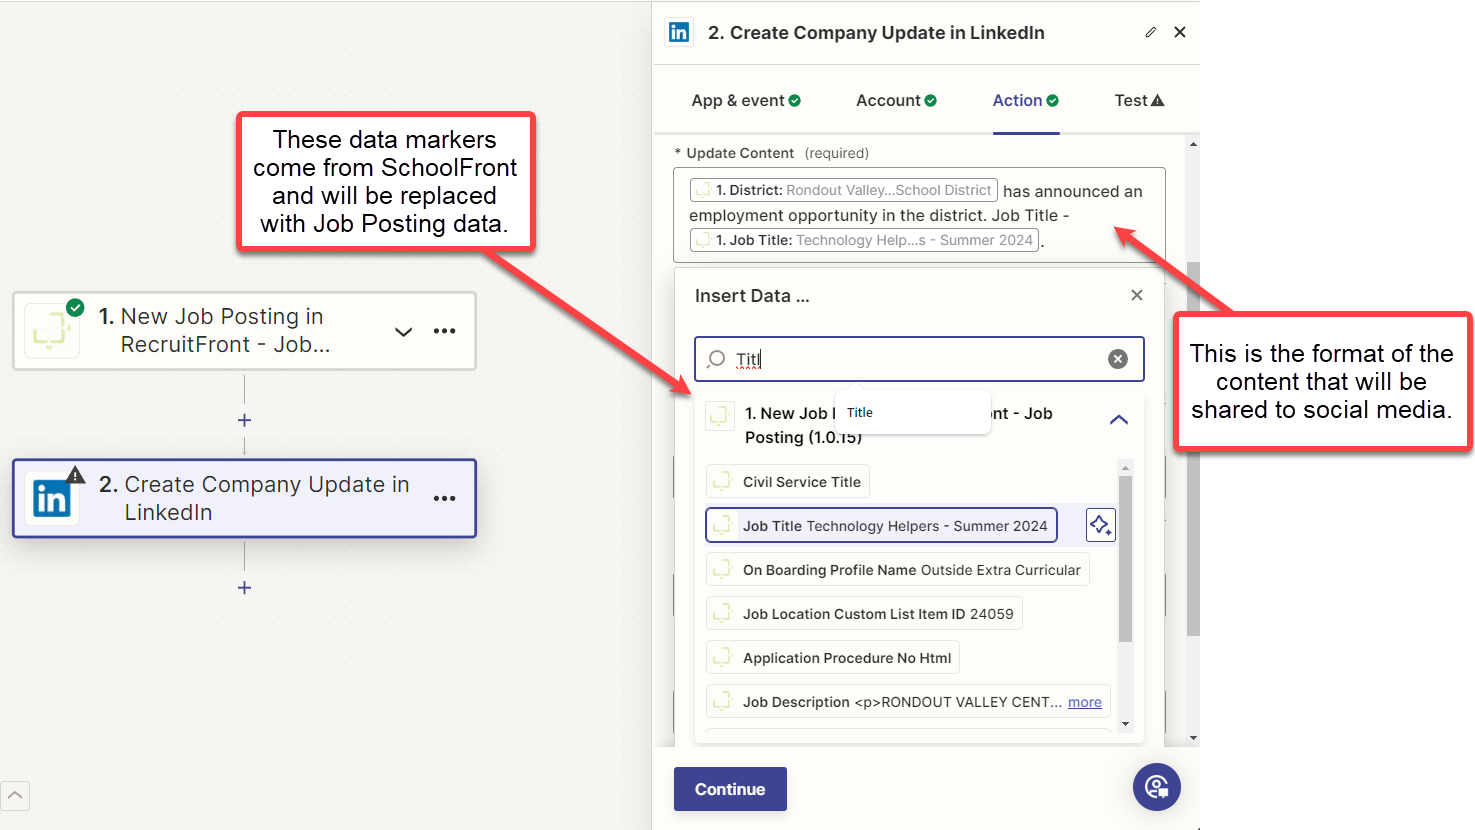
Task: Click the Insert Data heading text
Action: click(752, 296)
